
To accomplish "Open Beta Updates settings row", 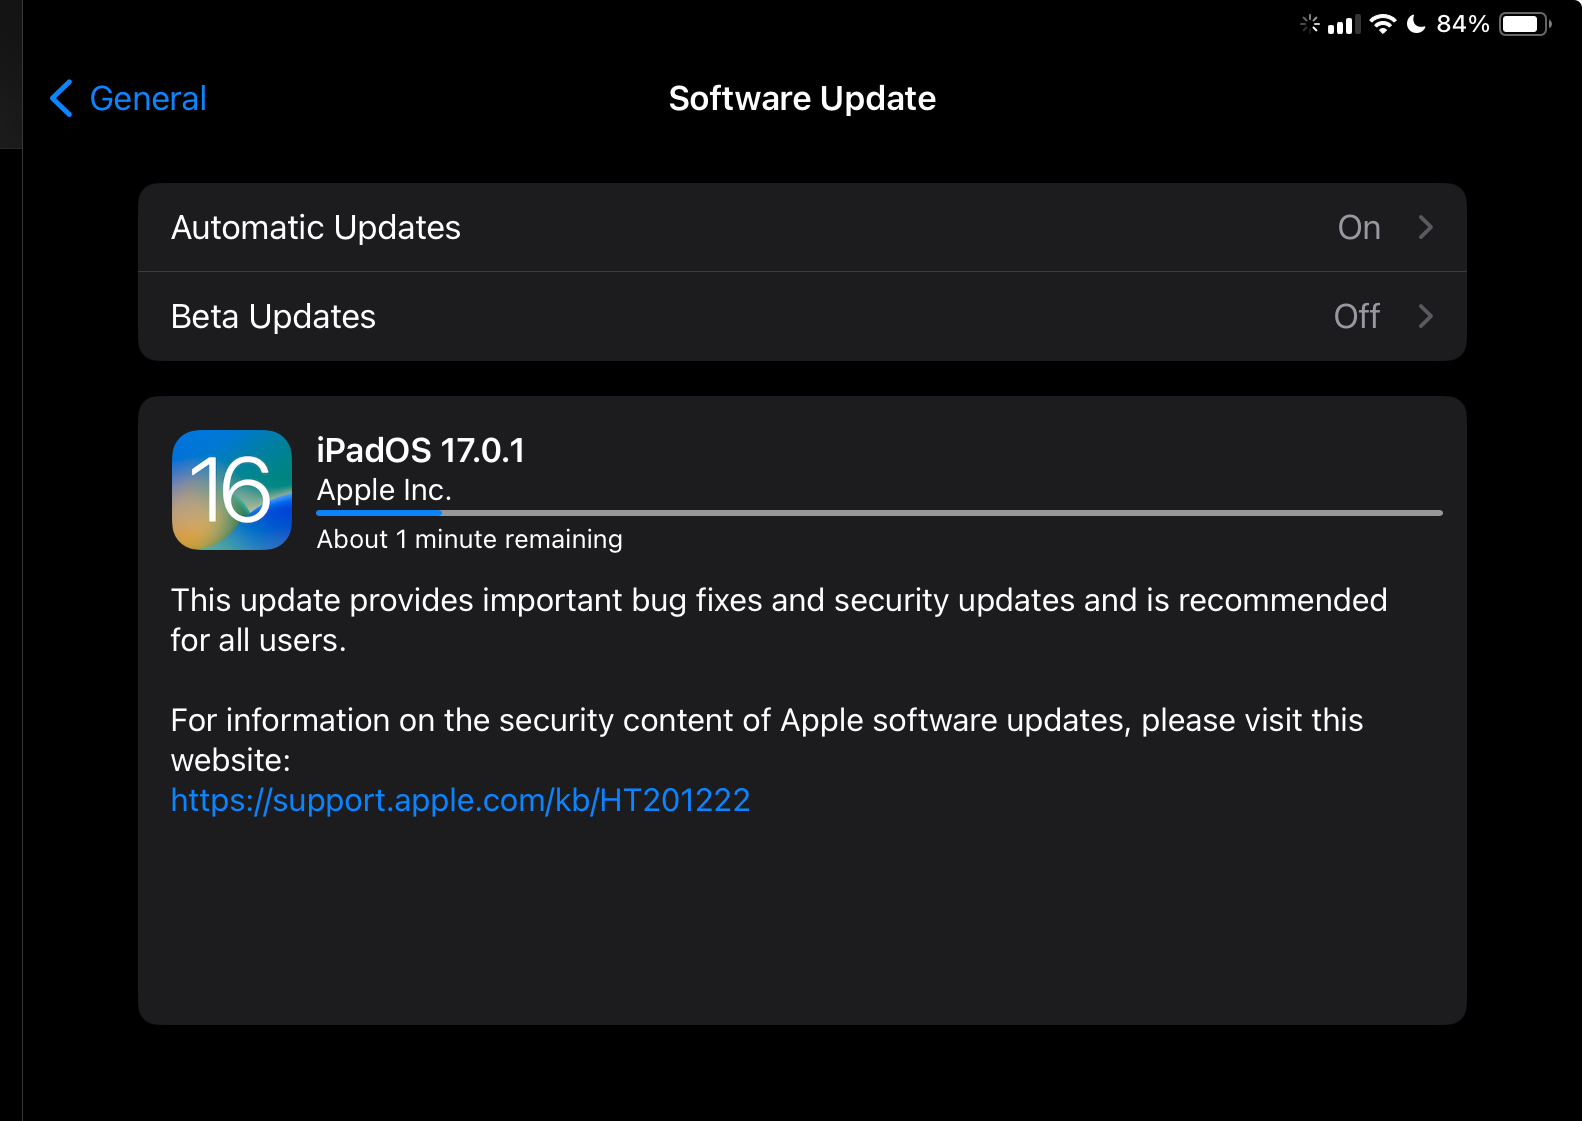I will [802, 316].
